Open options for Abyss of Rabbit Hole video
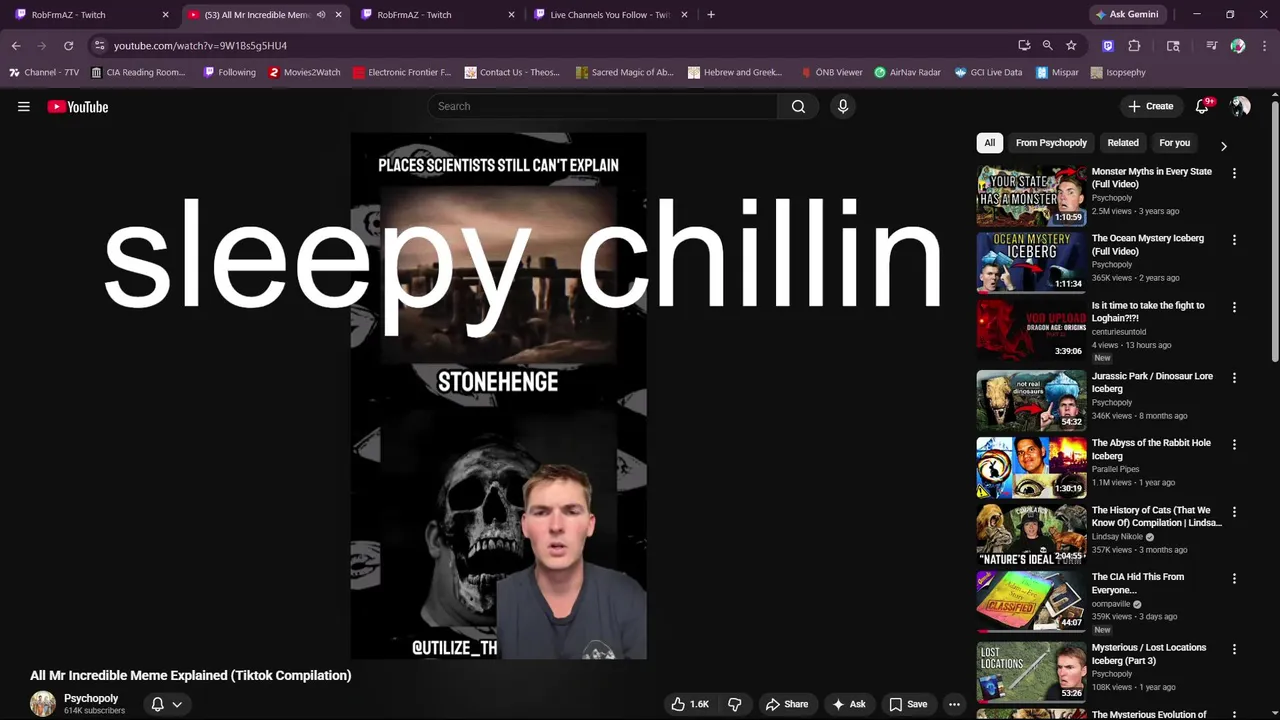1280x720 pixels. tap(1234, 444)
